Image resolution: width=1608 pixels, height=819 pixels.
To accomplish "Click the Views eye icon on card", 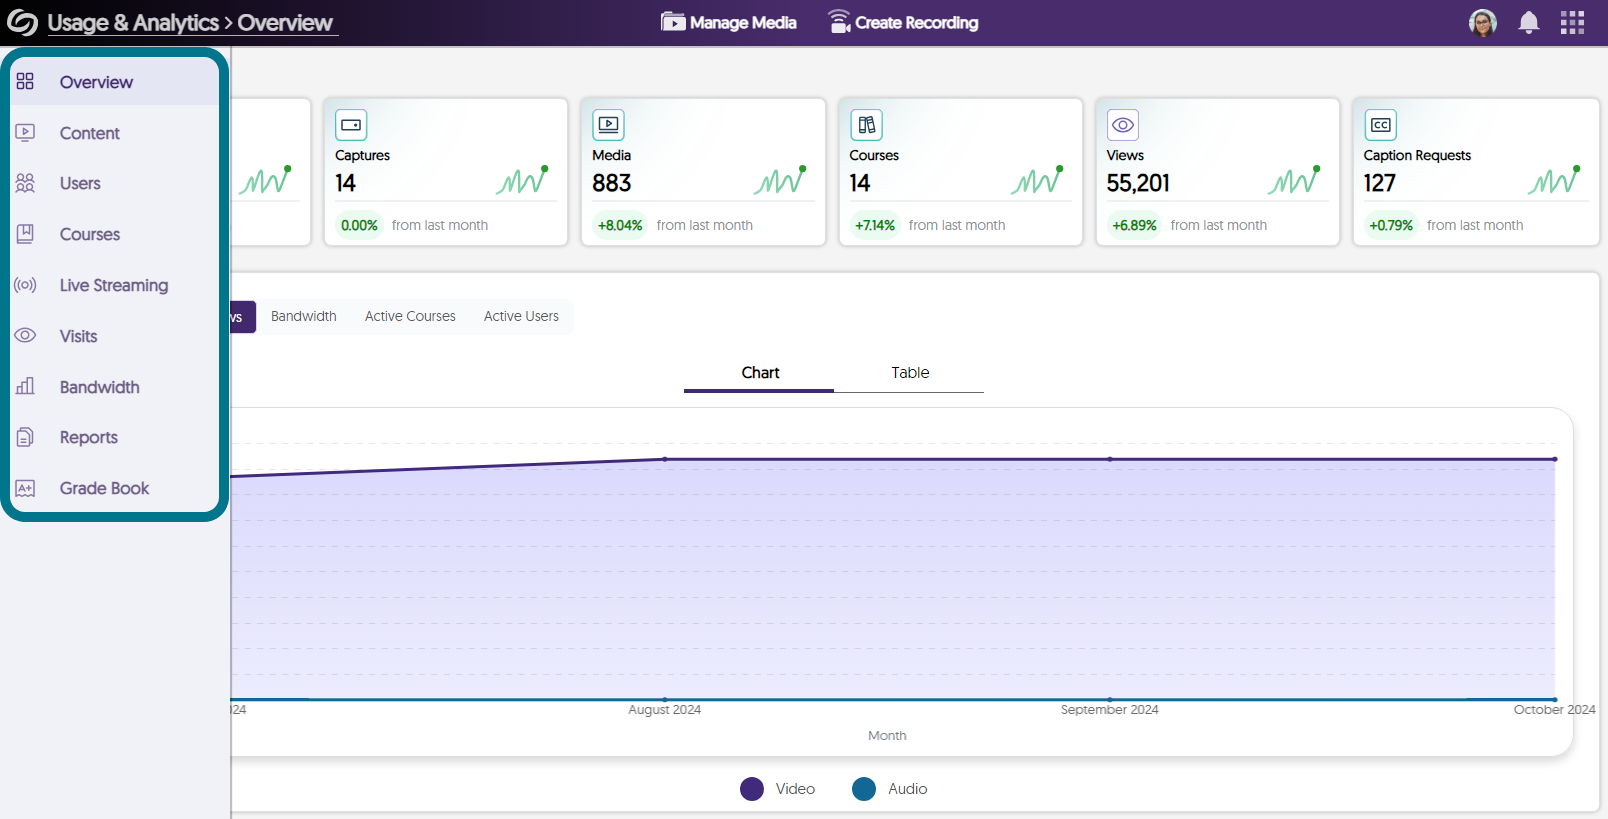I will coord(1123,125).
